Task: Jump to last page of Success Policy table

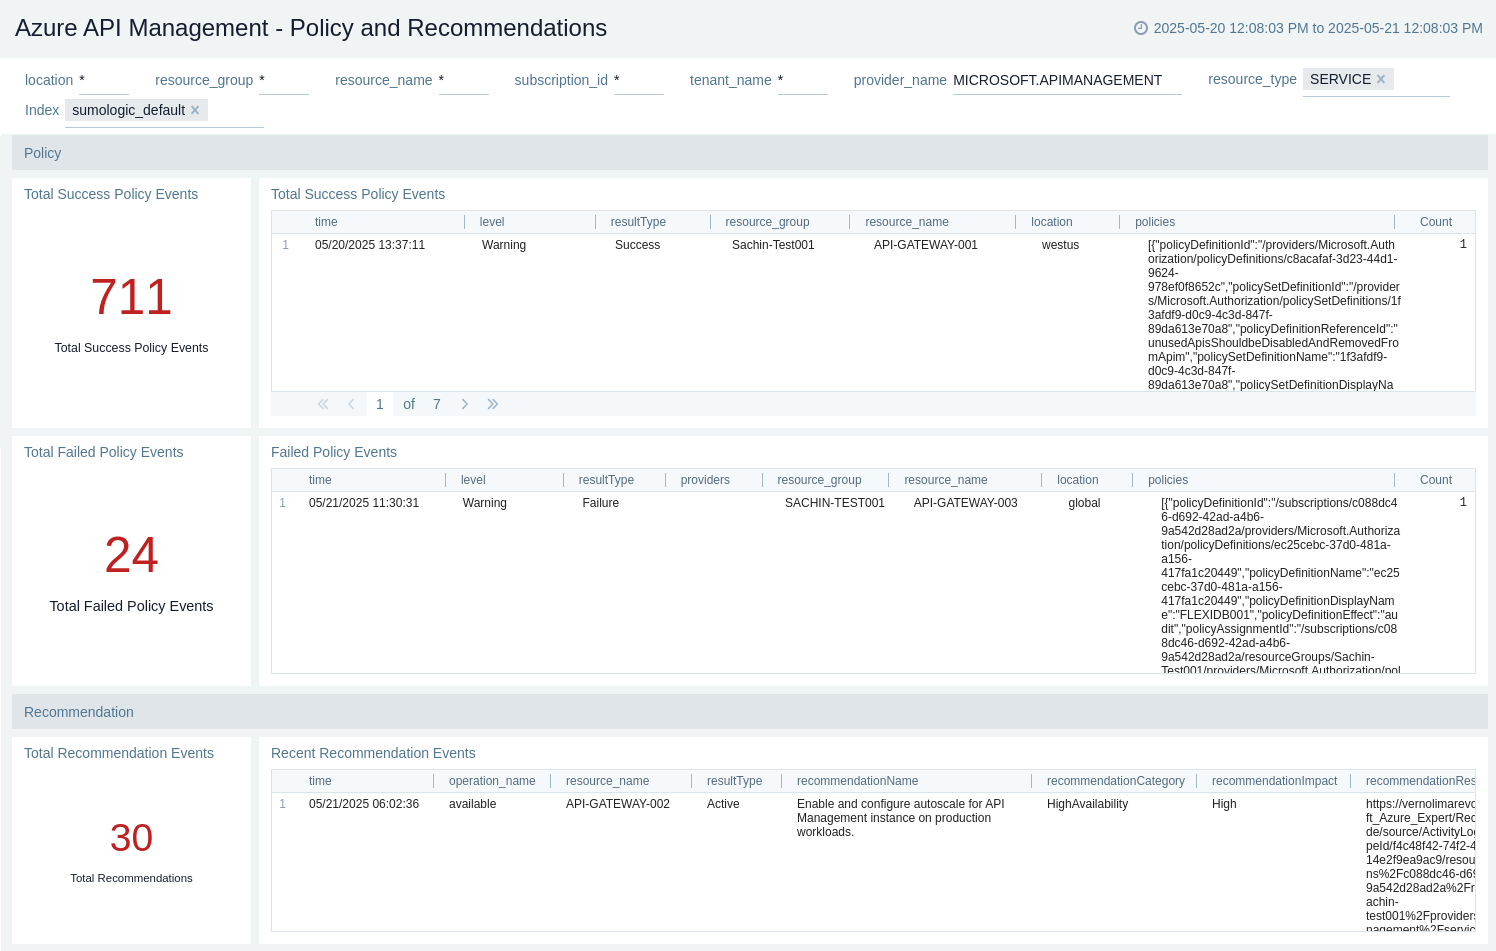Action: [x=493, y=404]
